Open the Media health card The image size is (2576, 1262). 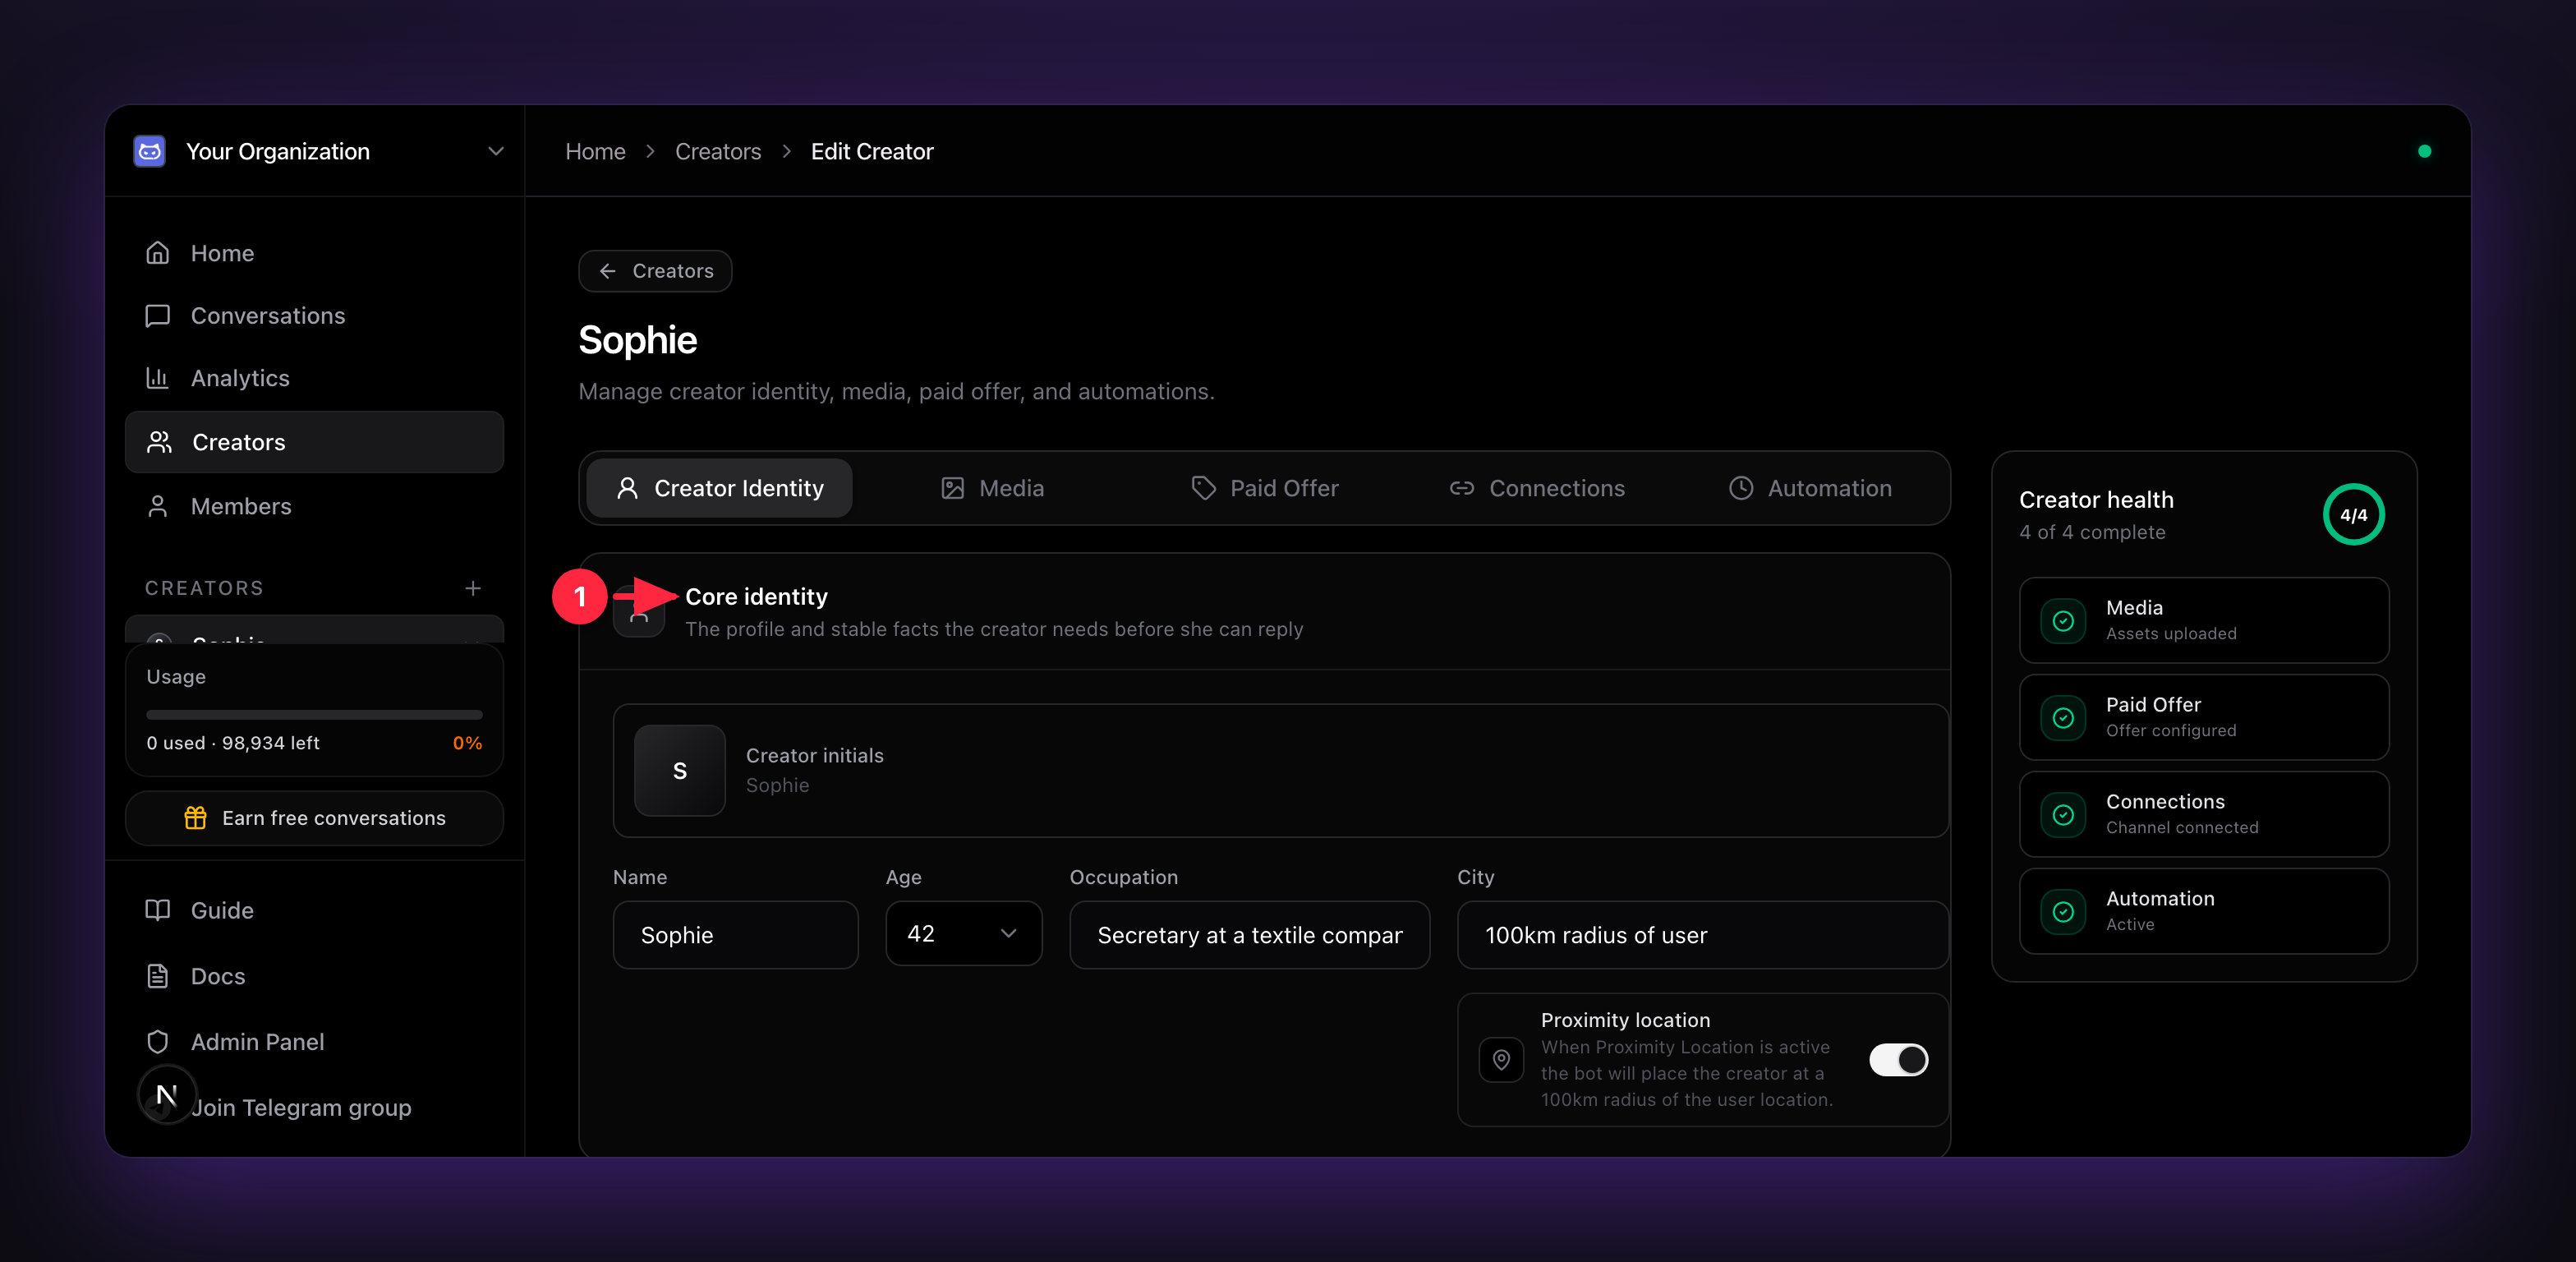tap(2204, 620)
